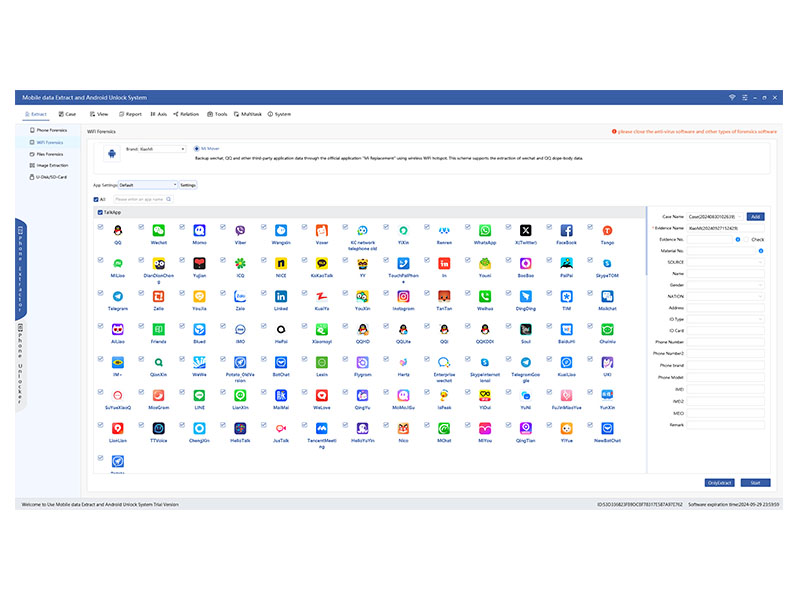Screen dimensions: 800x600
Task: Open the Report tab
Action: [x=131, y=114]
